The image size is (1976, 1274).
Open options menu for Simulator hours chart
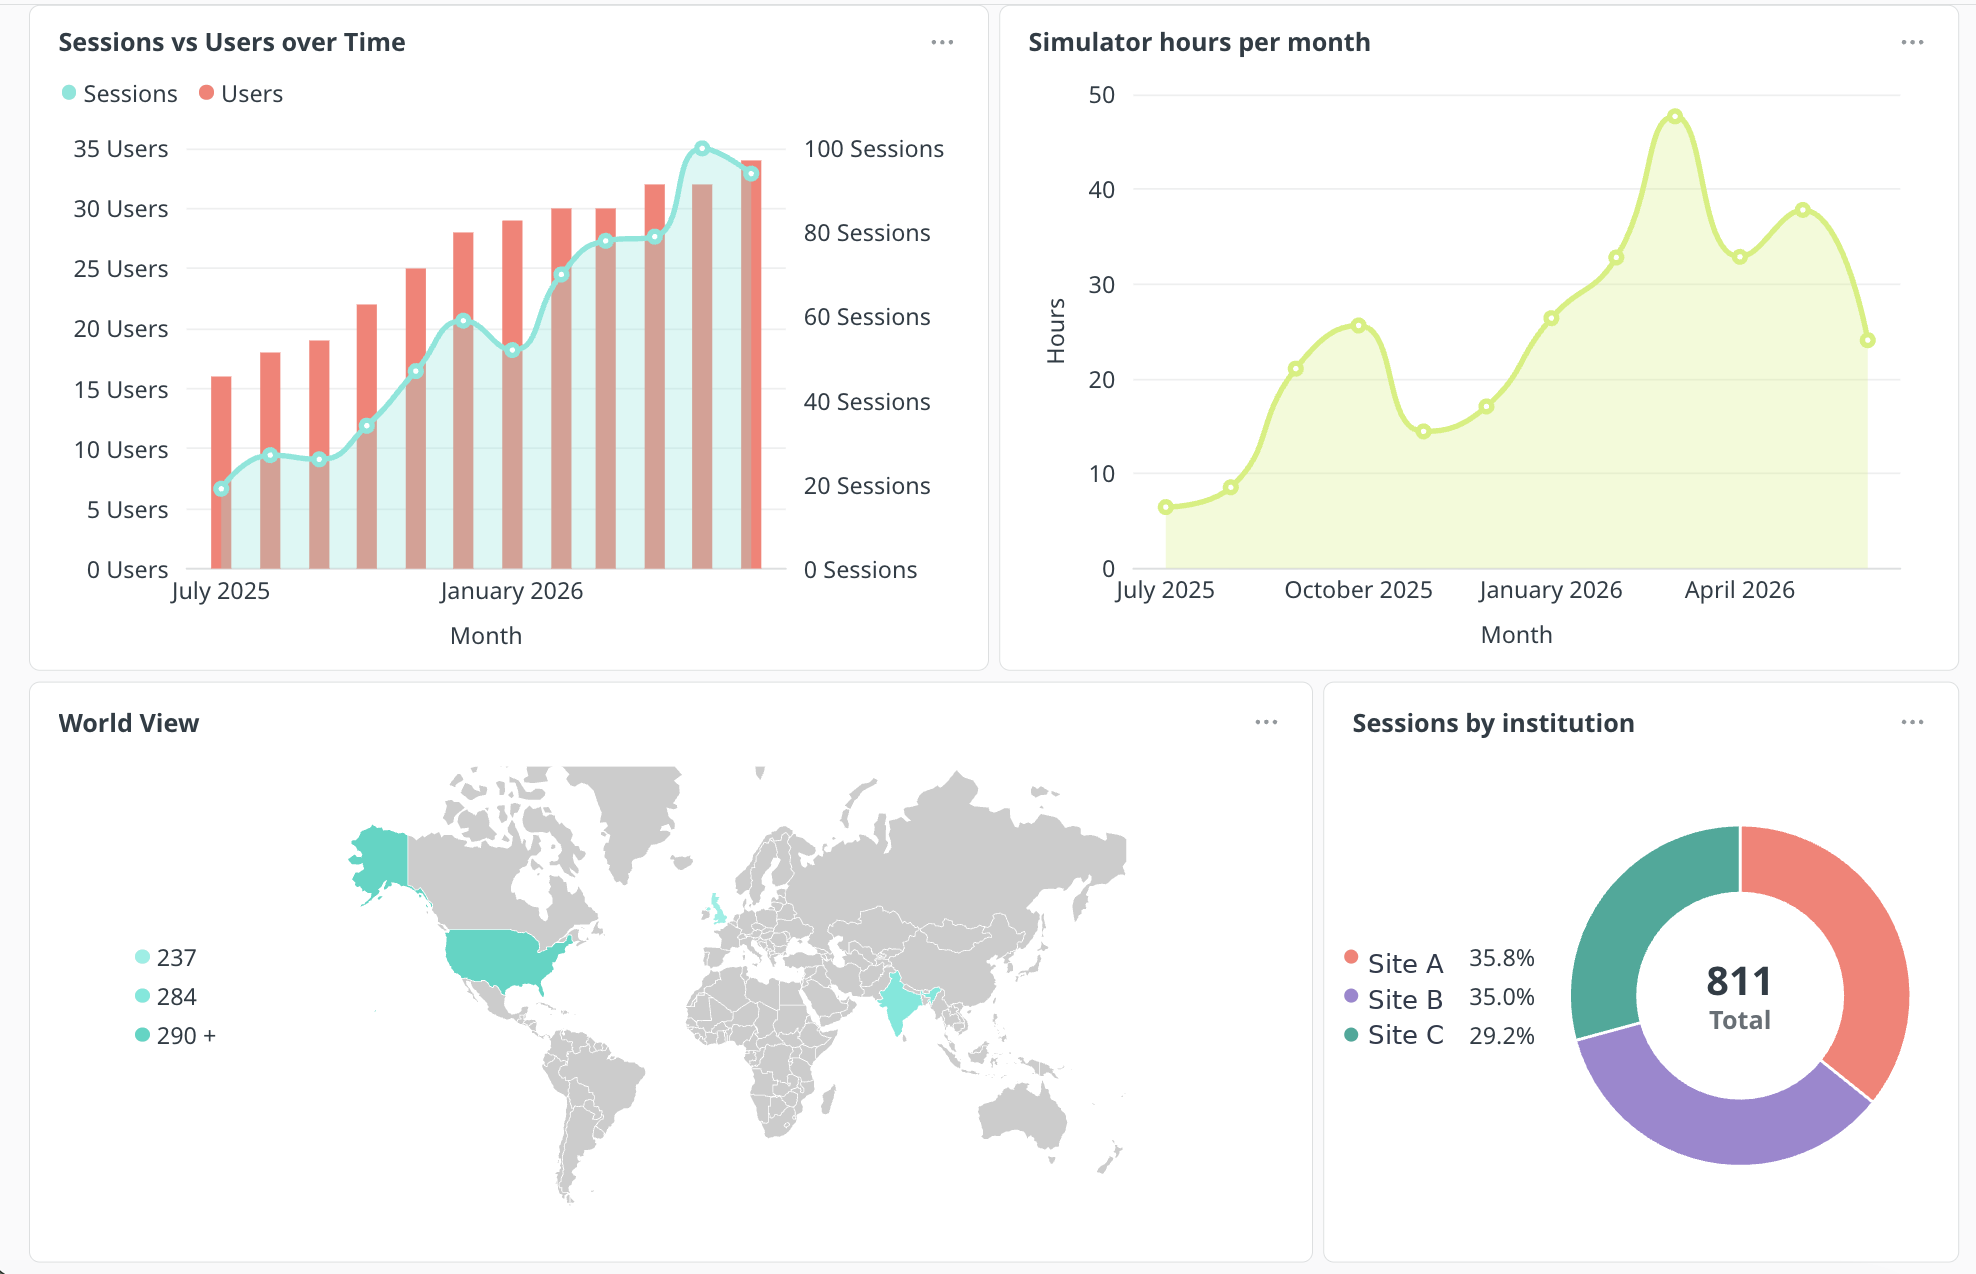(1912, 42)
